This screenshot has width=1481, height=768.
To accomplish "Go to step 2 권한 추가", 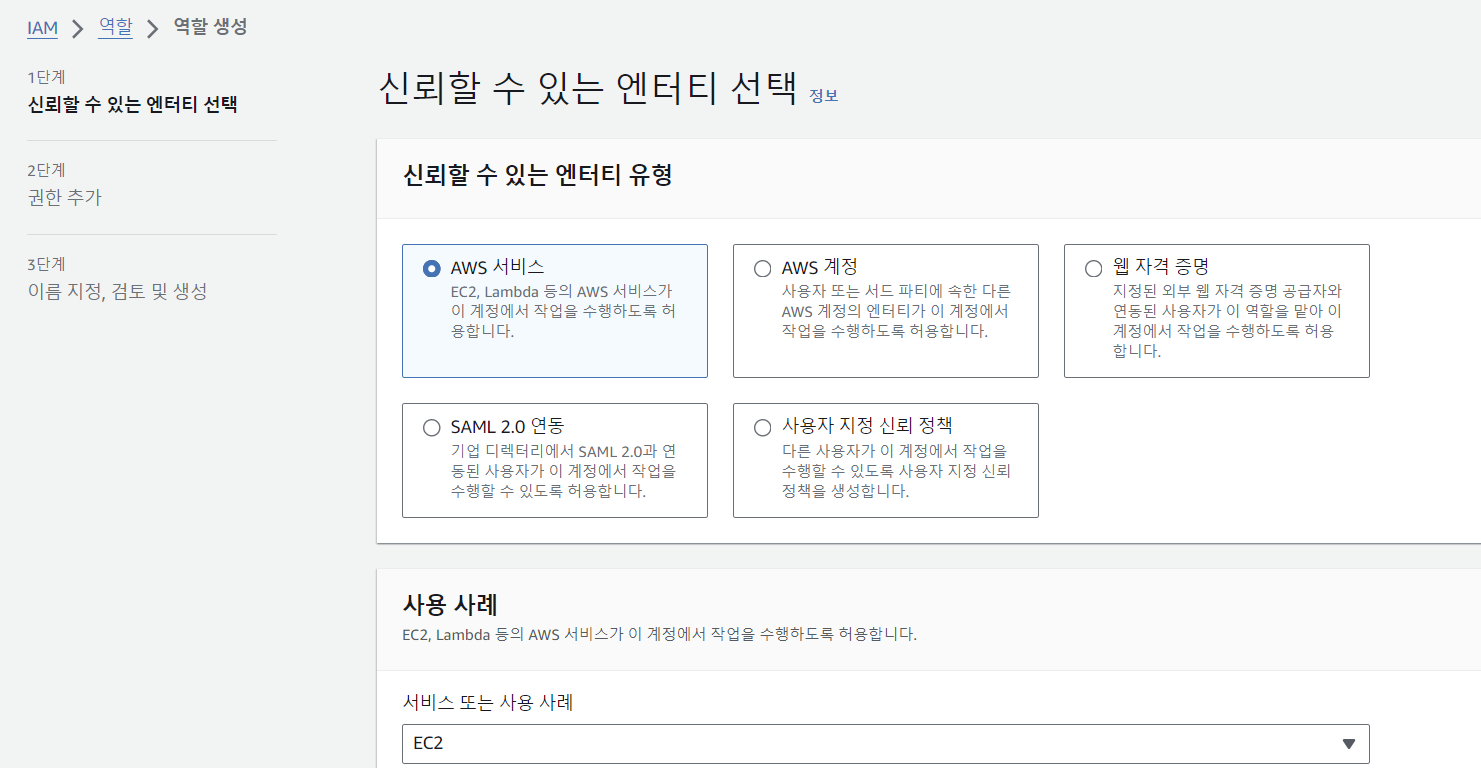I will [65, 197].
